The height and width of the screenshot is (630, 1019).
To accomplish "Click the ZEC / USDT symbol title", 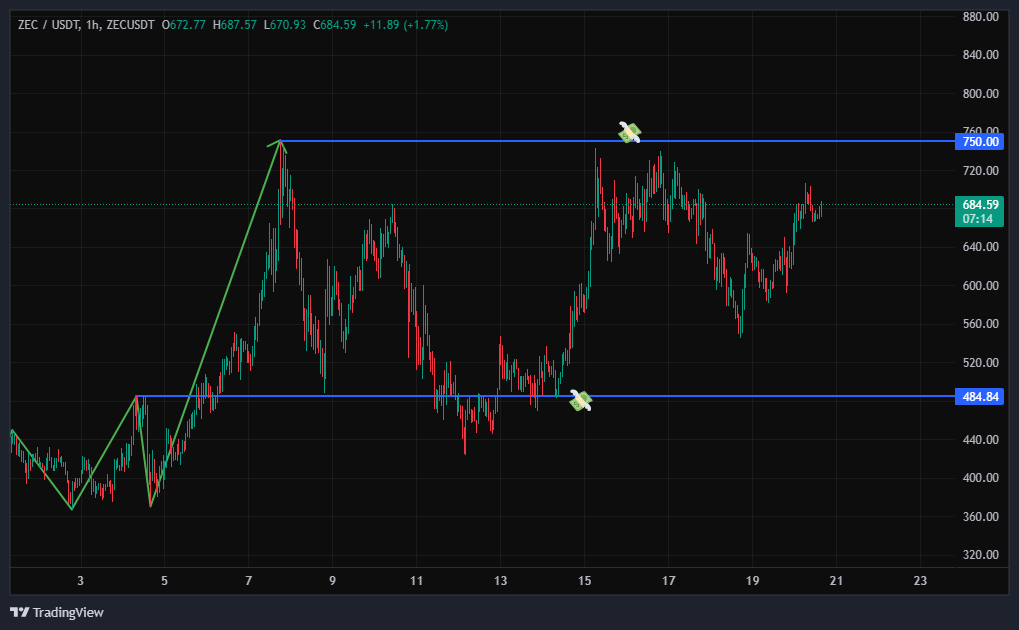I will [x=48, y=23].
